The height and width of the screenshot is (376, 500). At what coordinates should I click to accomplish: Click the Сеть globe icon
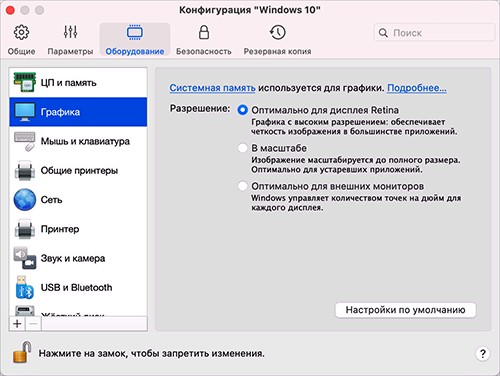[x=25, y=200]
